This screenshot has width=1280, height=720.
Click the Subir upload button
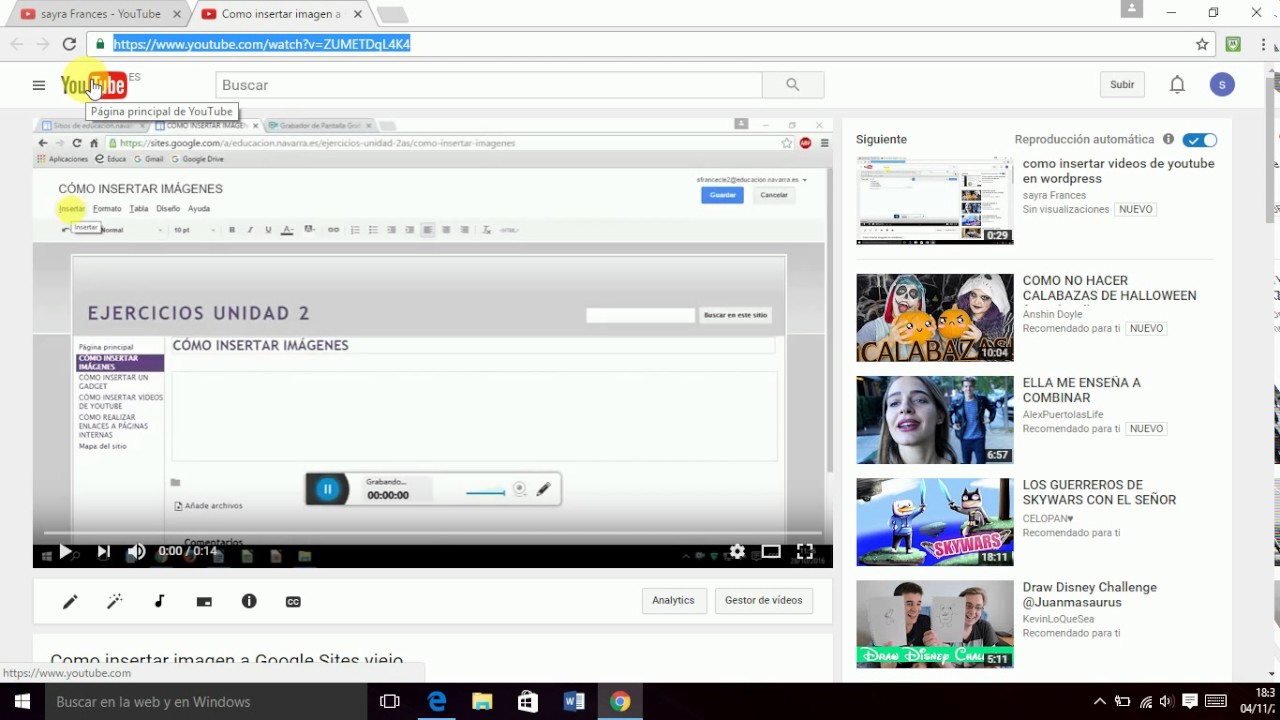tap(1122, 85)
